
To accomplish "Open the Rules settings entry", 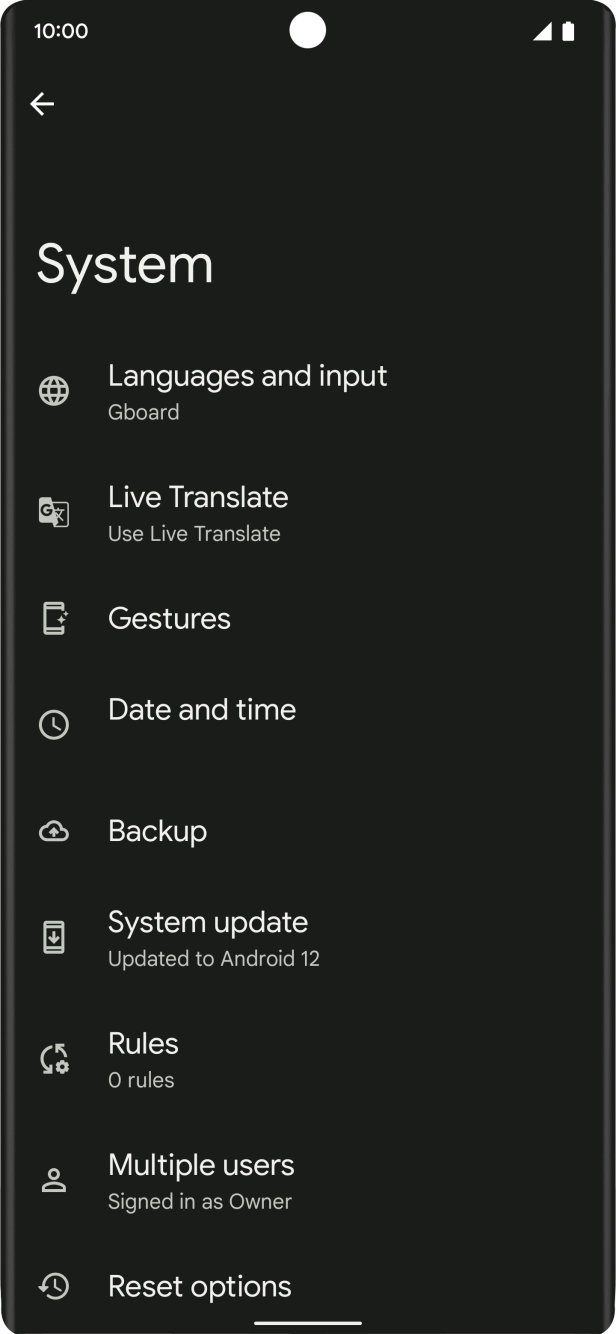I will (x=143, y=1058).
